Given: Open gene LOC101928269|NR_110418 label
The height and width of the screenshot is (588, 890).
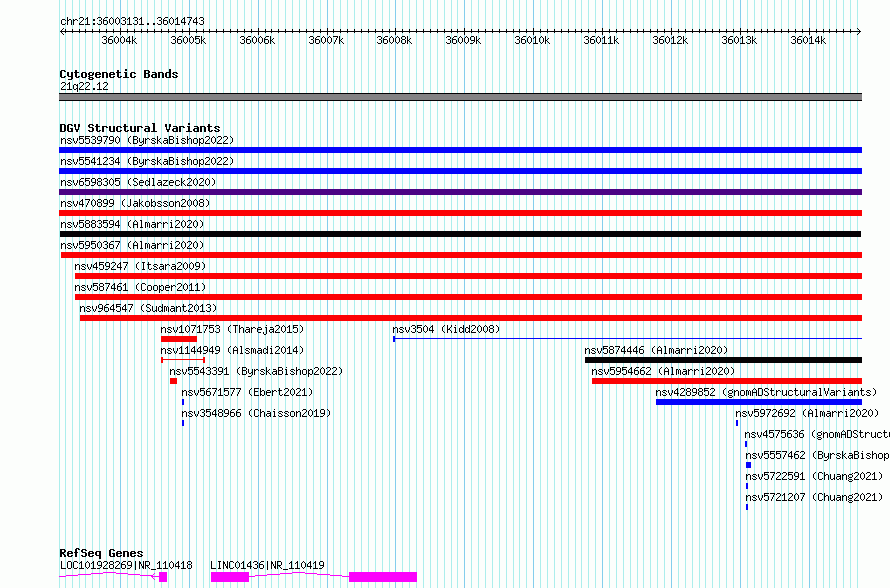Looking at the screenshot, I should click(126, 565).
